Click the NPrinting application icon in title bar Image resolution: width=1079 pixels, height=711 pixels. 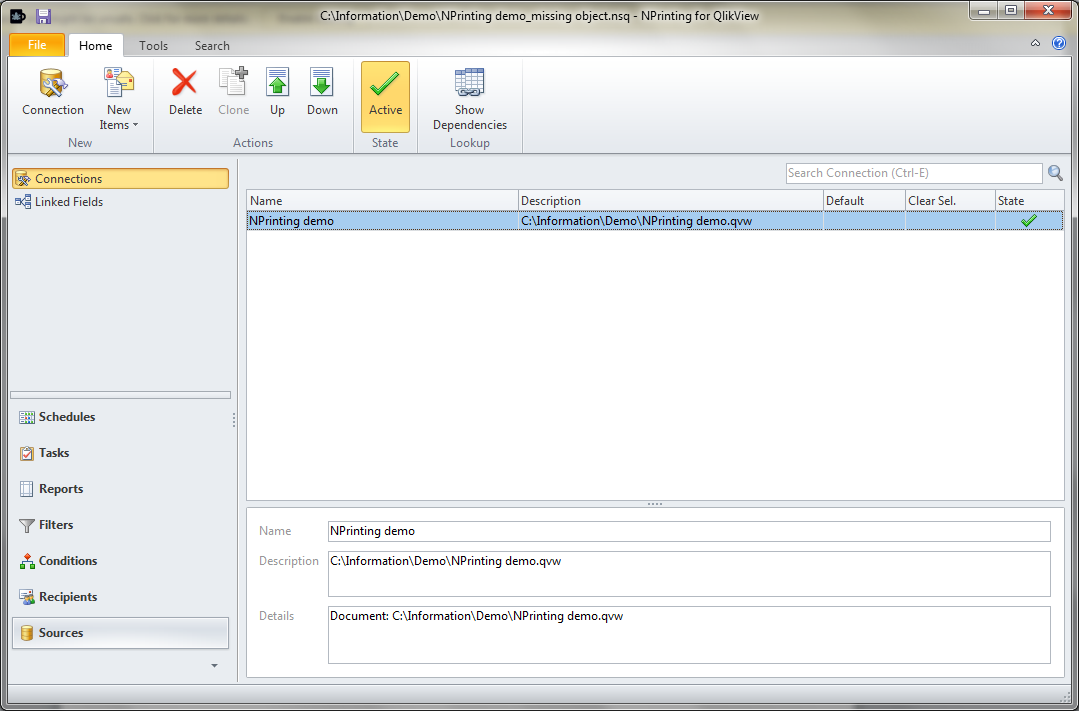18,16
